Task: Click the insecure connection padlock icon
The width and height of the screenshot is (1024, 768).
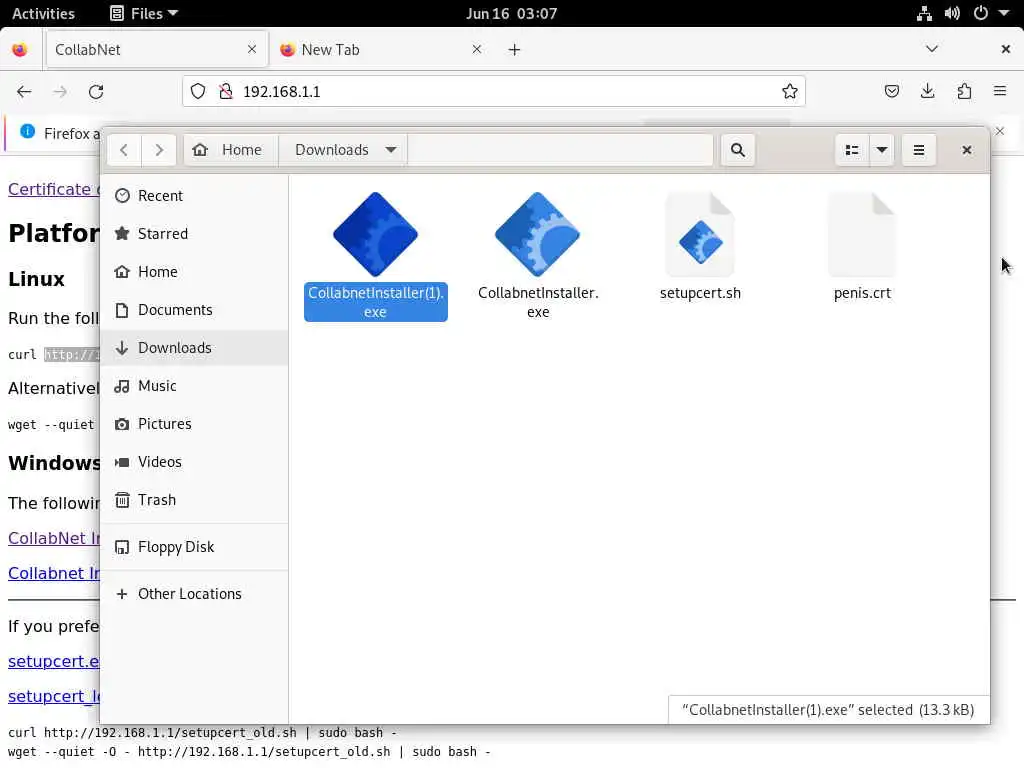Action: click(x=226, y=91)
